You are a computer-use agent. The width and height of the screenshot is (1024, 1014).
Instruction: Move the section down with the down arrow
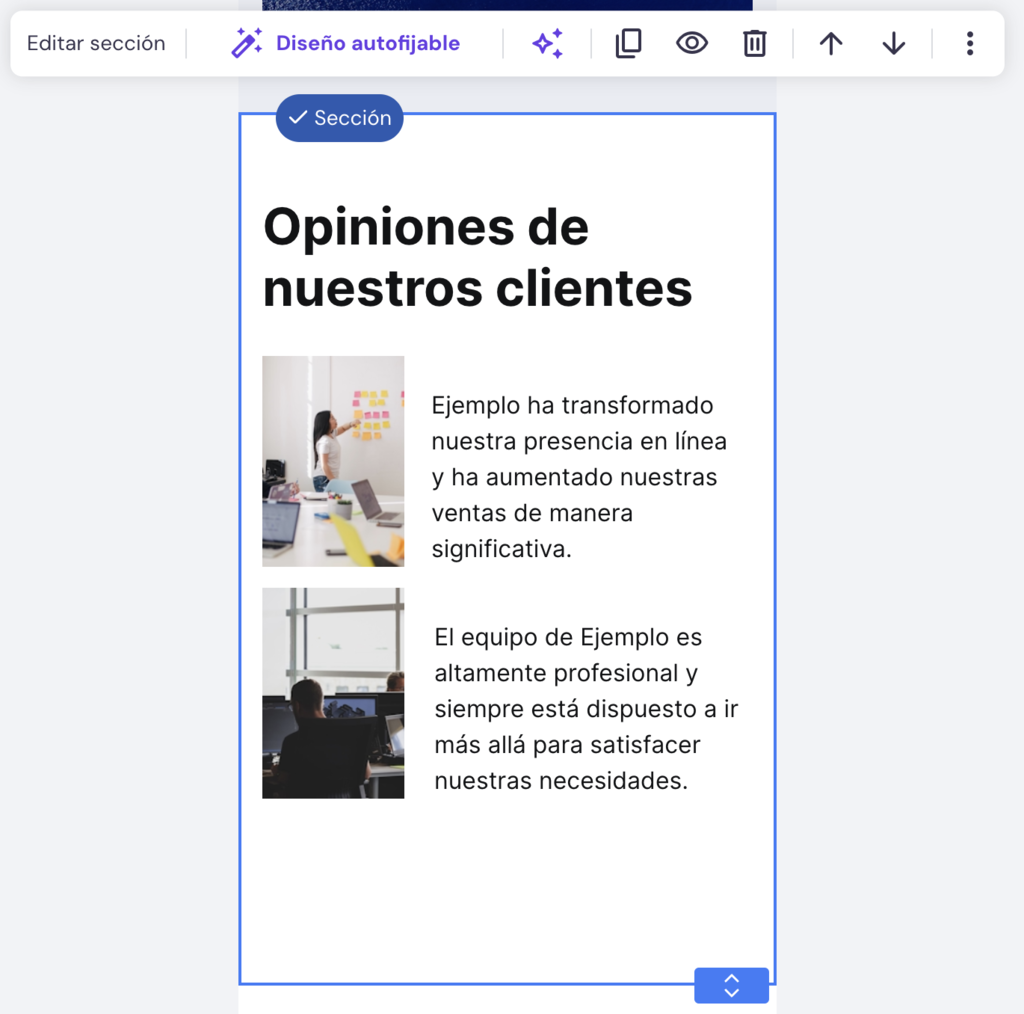coord(892,43)
